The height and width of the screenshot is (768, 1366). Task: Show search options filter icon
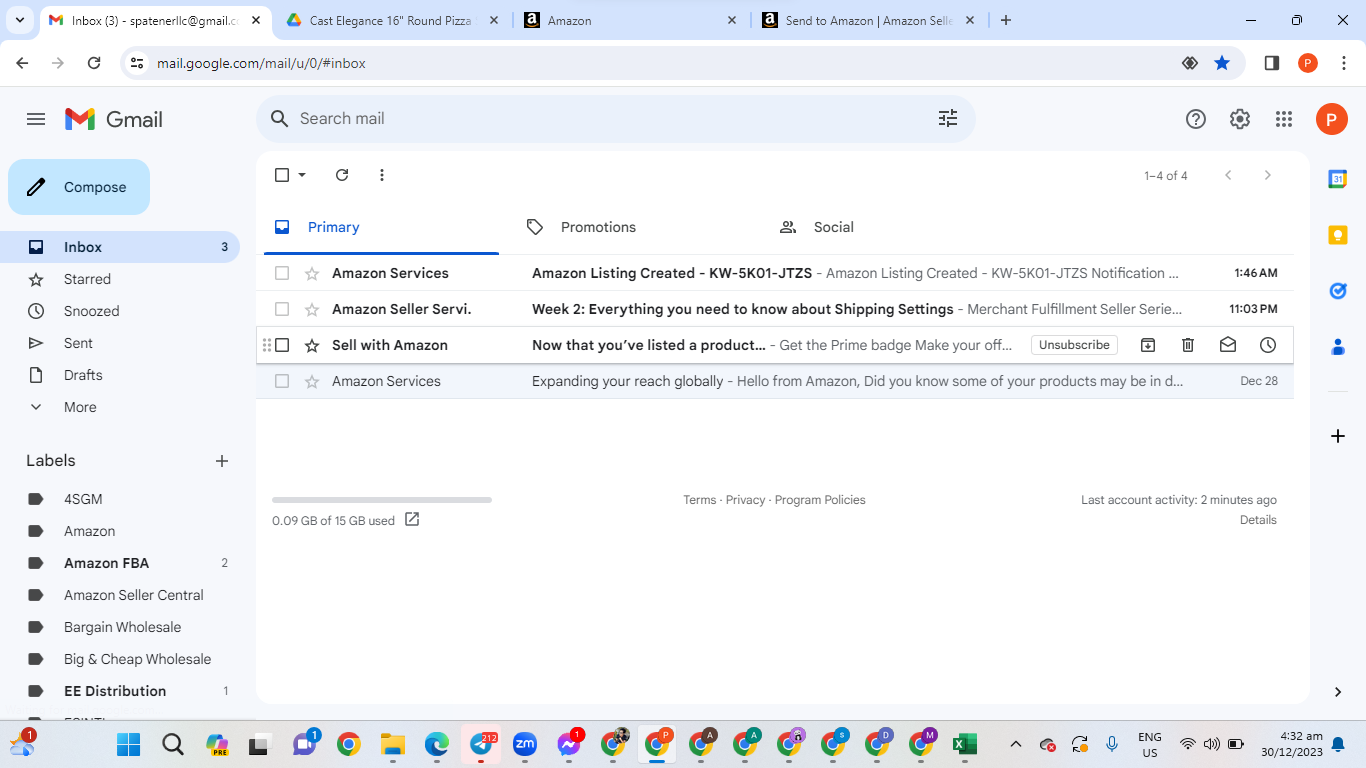click(x=948, y=118)
